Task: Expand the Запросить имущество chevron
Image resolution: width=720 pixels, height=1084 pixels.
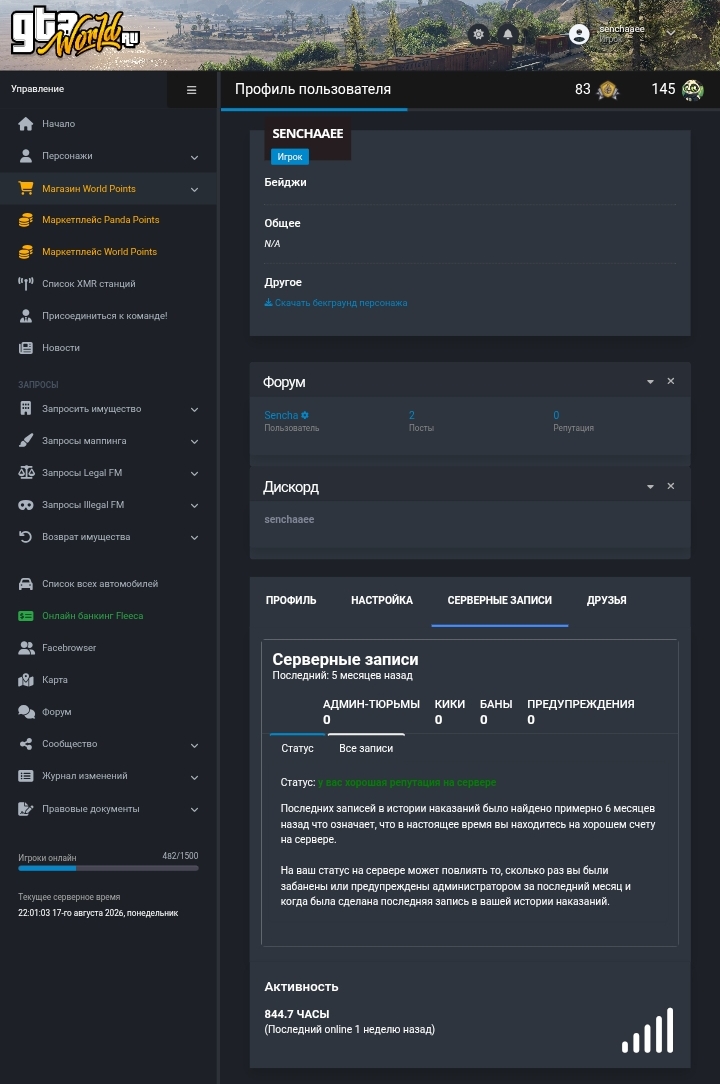Action: click(194, 410)
